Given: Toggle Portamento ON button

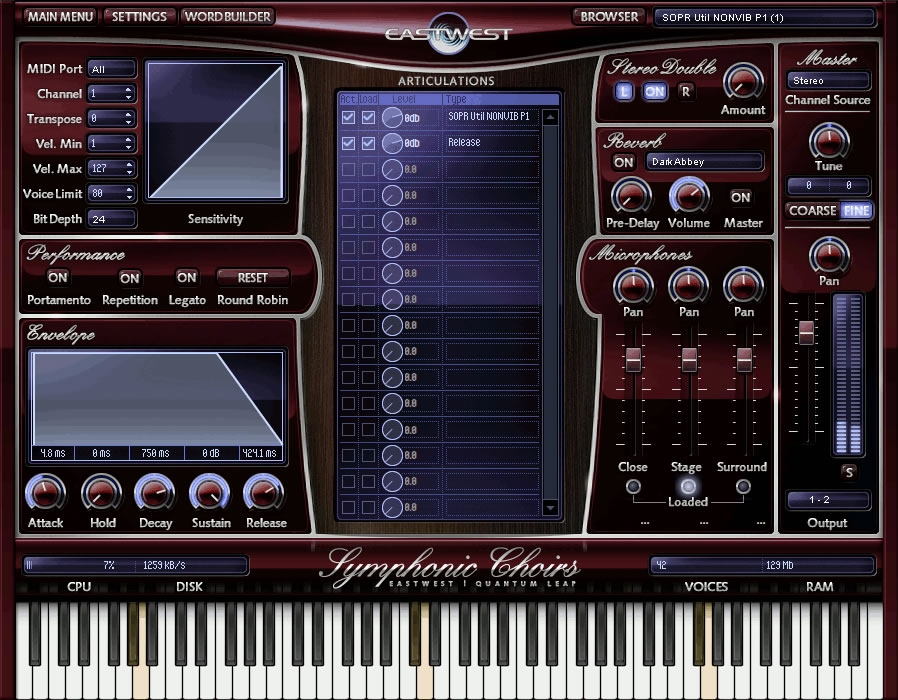Looking at the screenshot, I should click(x=58, y=278).
